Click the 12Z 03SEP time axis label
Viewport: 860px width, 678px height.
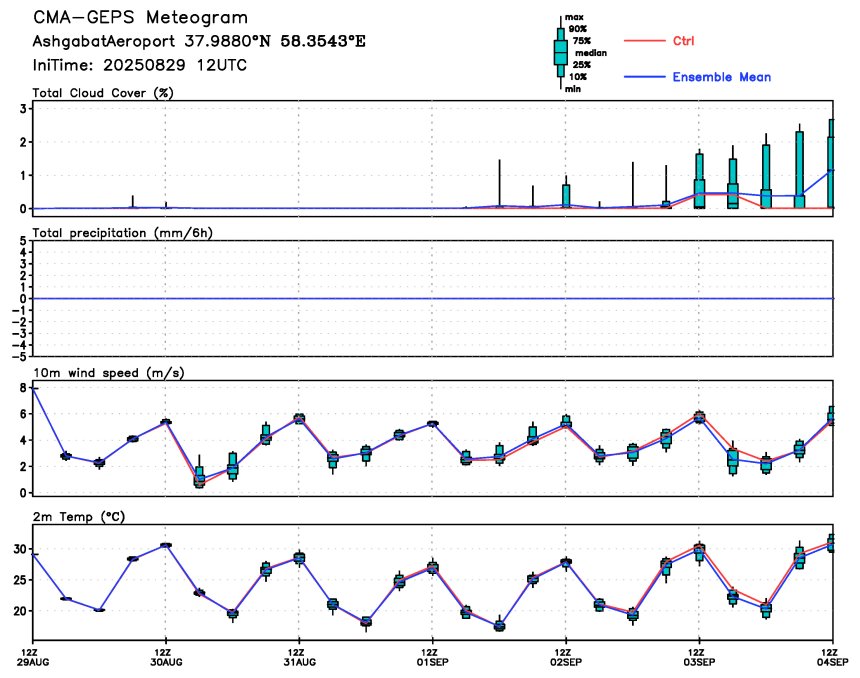pos(699,657)
